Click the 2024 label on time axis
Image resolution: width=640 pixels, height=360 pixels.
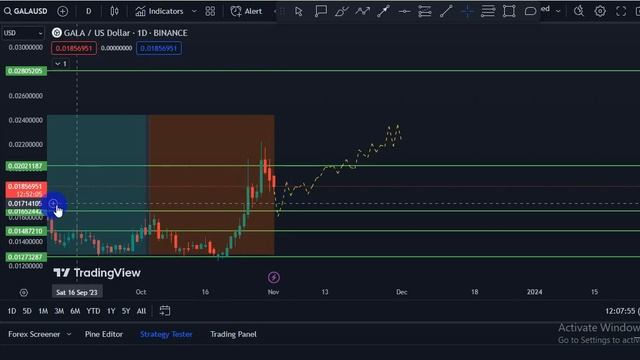pyautogui.click(x=534, y=292)
